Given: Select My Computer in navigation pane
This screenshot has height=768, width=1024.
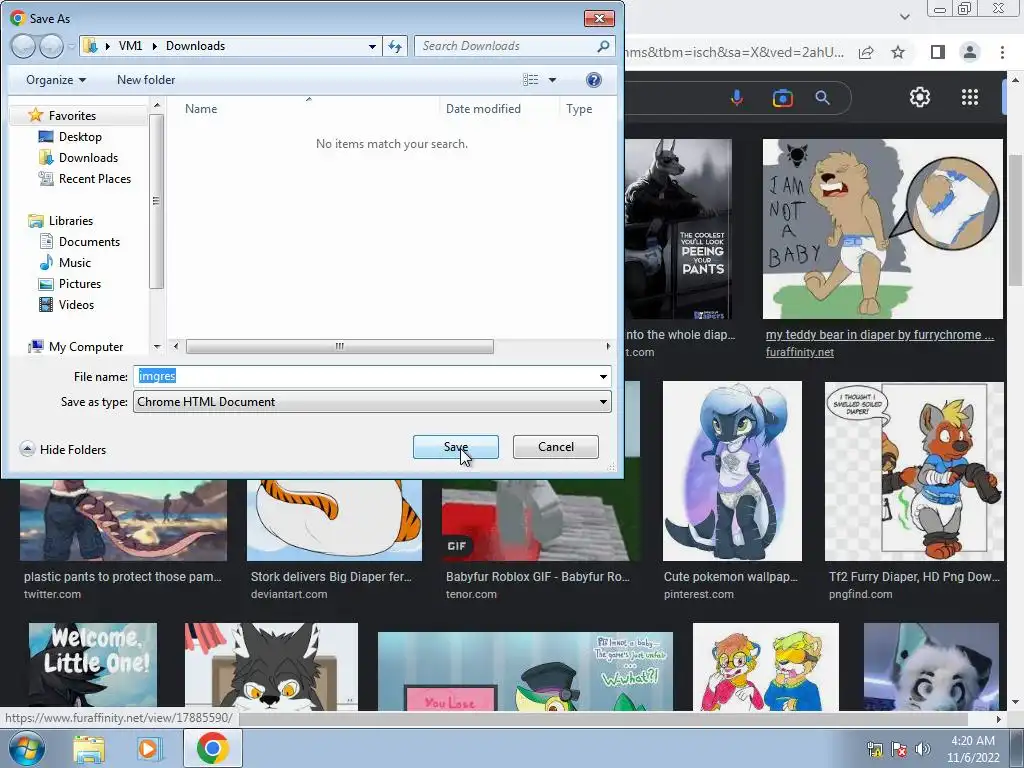Looking at the screenshot, I should [86, 347].
